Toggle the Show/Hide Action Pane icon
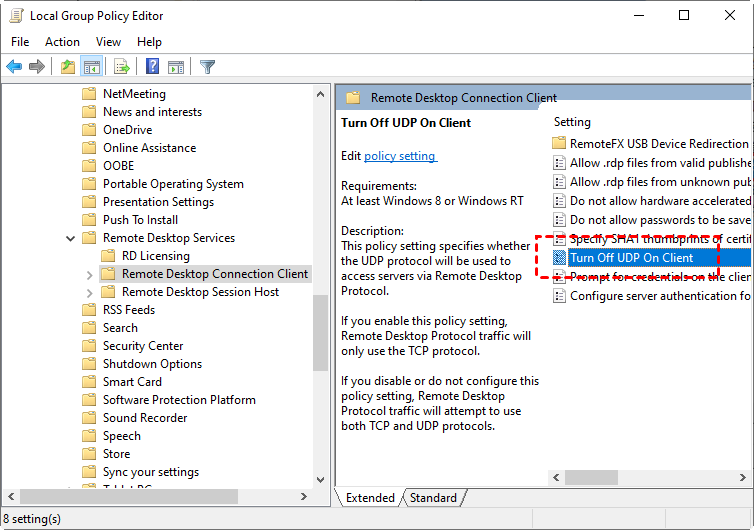This screenshot has height=530, width=754. pyautogui.click(x=176, y=67)
